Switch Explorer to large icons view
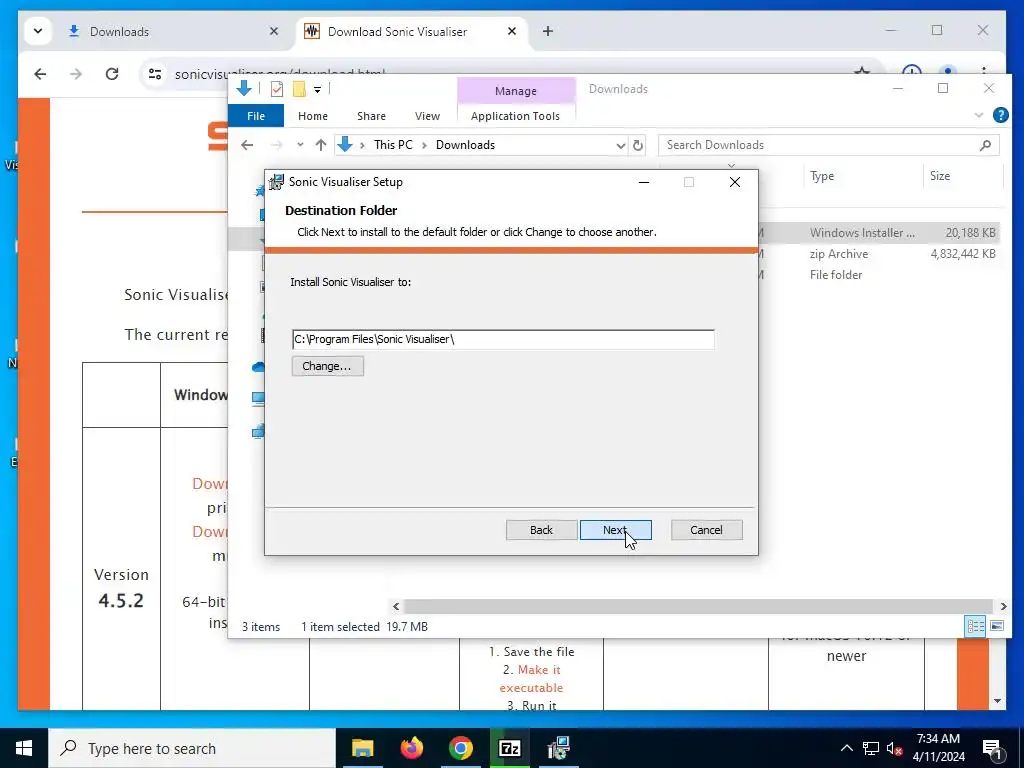Screen dimensions: 1024x768 coord(997,626)
